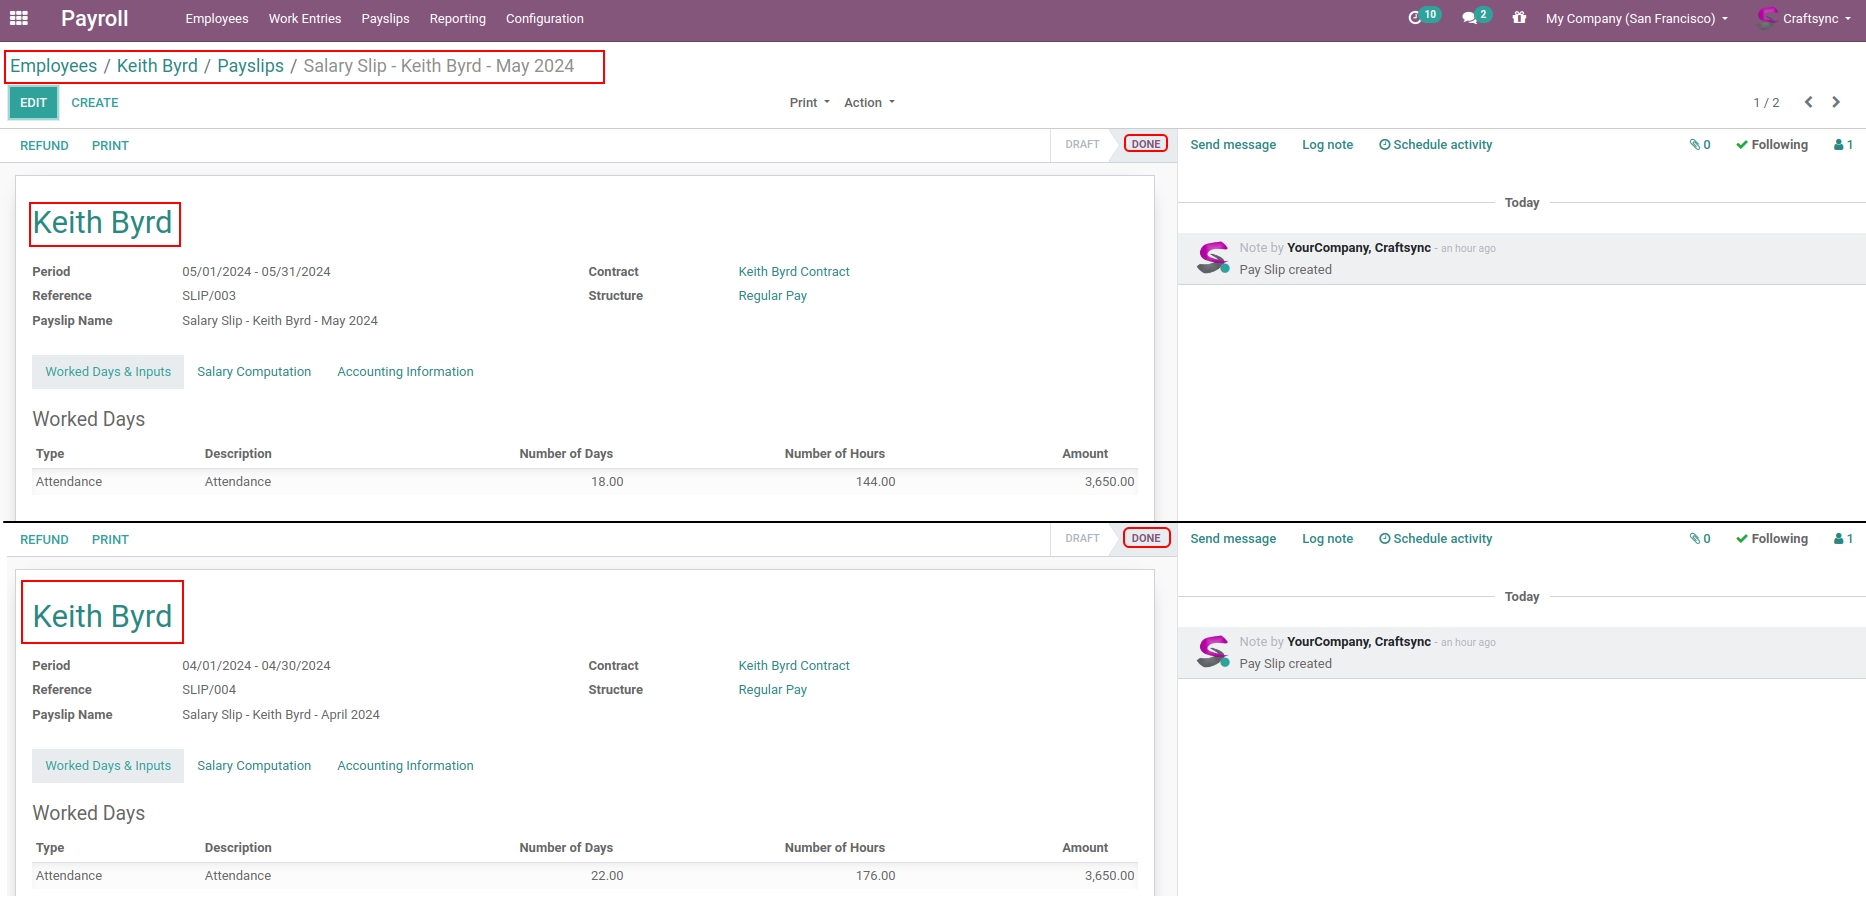Image resolution: width=1866 pixels, height=902 pixels.
Task: Open the Keith Byrd Contract link in May slip
Action: (x=794, y=272)
